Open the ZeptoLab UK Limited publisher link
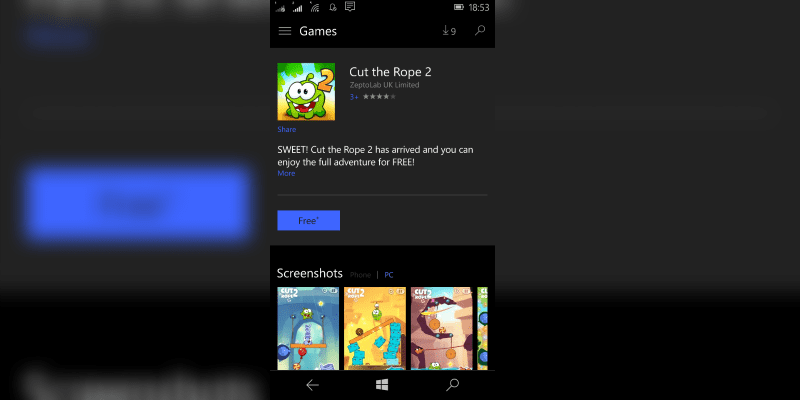 click(x=384, y=85)
